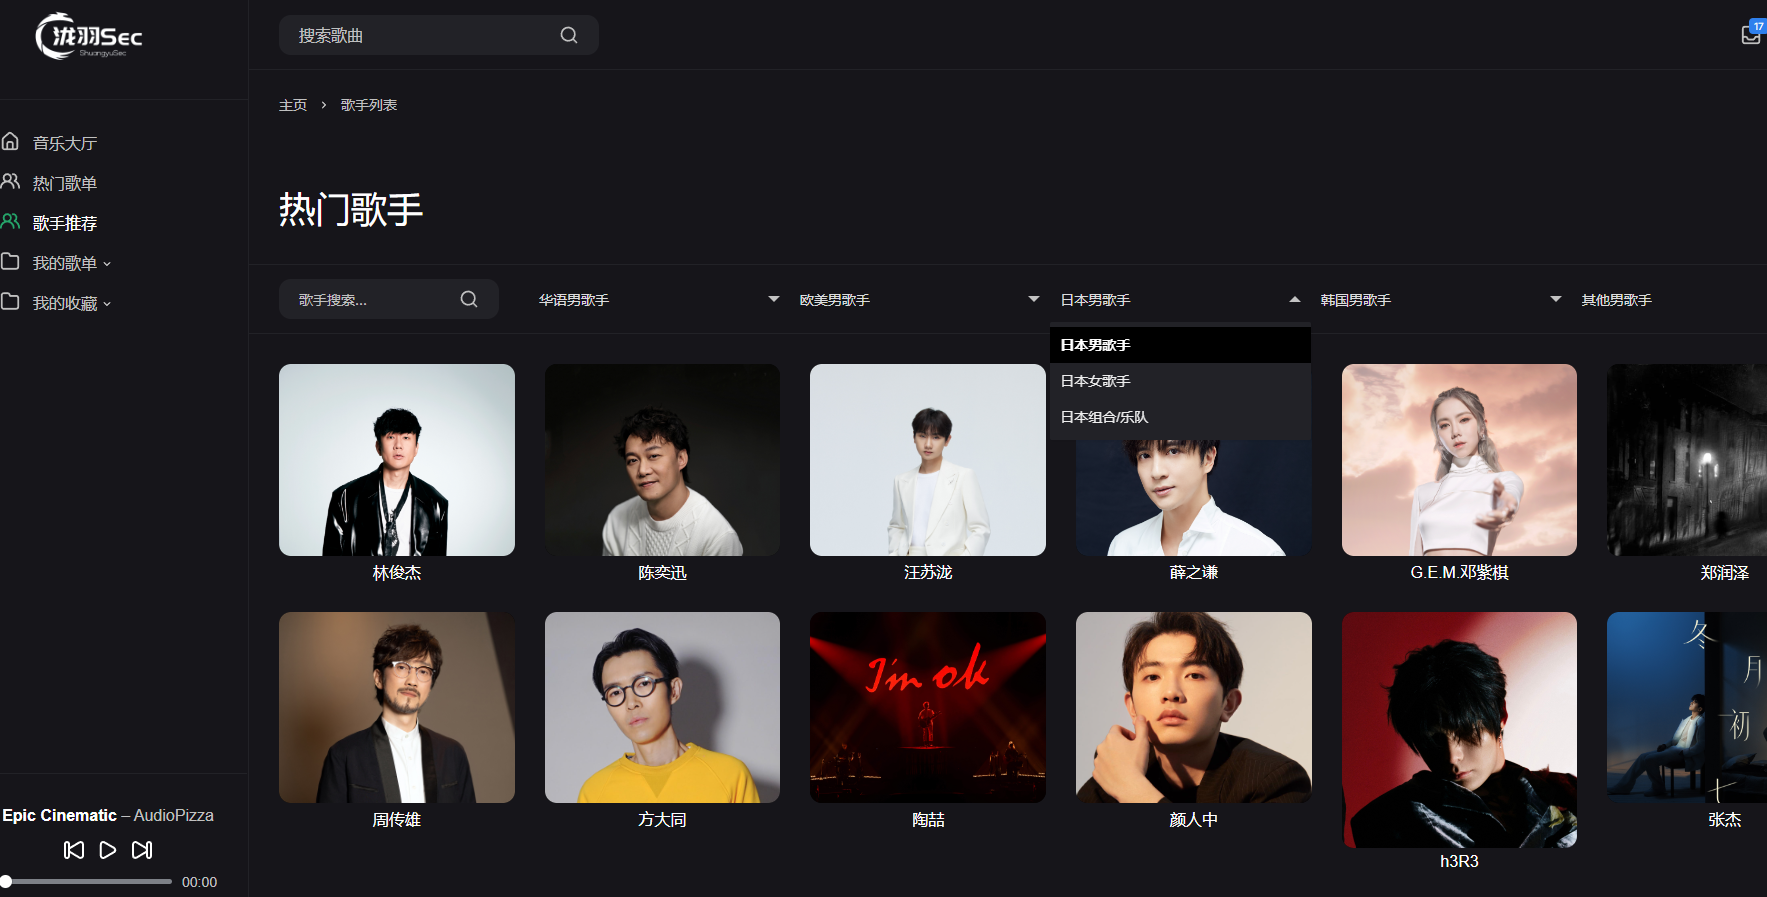Open the 华语男歌手 dropdown
This screenshot has height=897, width=1767.
[x=658, y=300]
